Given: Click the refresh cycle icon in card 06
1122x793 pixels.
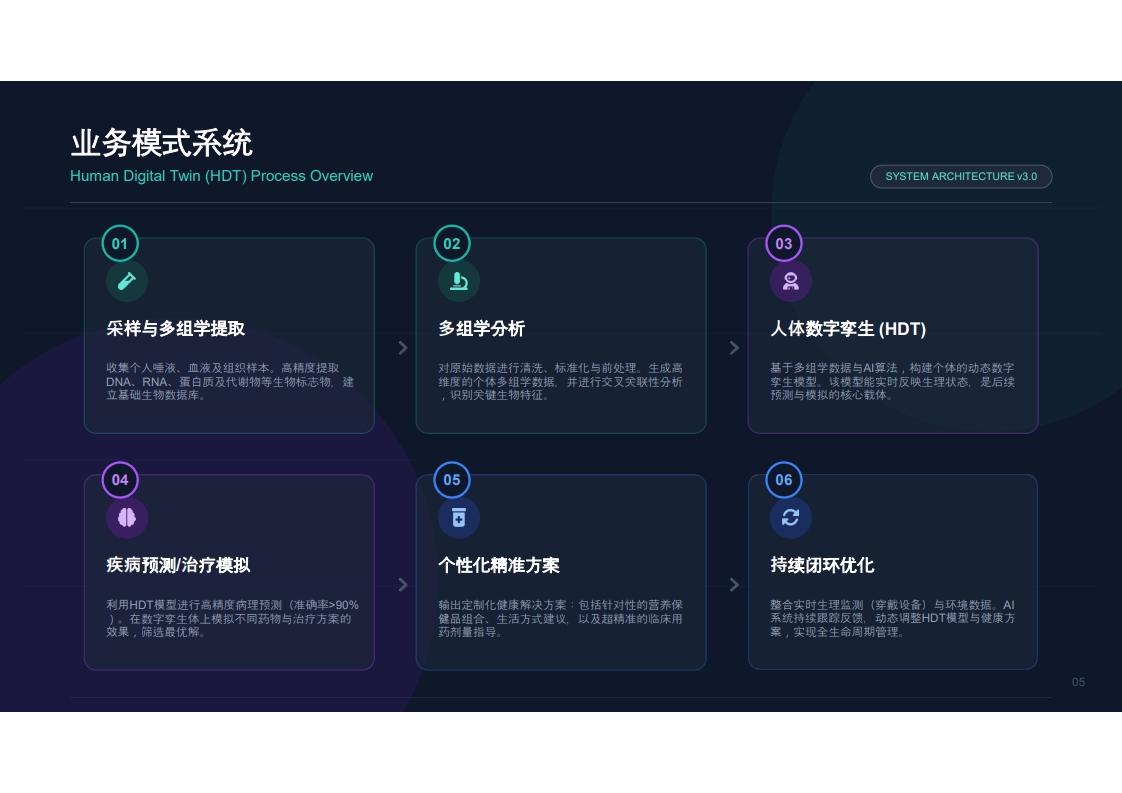Looking at the screenshot, I should coord(791,517).
